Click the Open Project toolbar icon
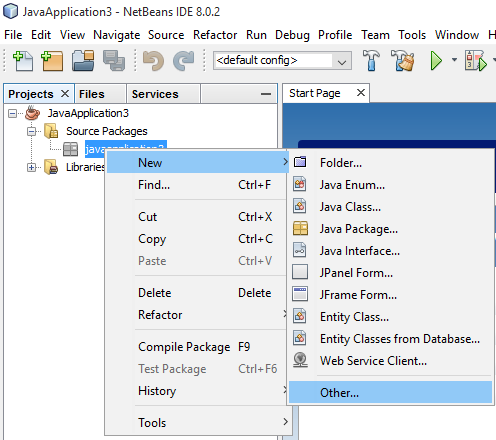 pyautogui.click(x=83, y=60)
